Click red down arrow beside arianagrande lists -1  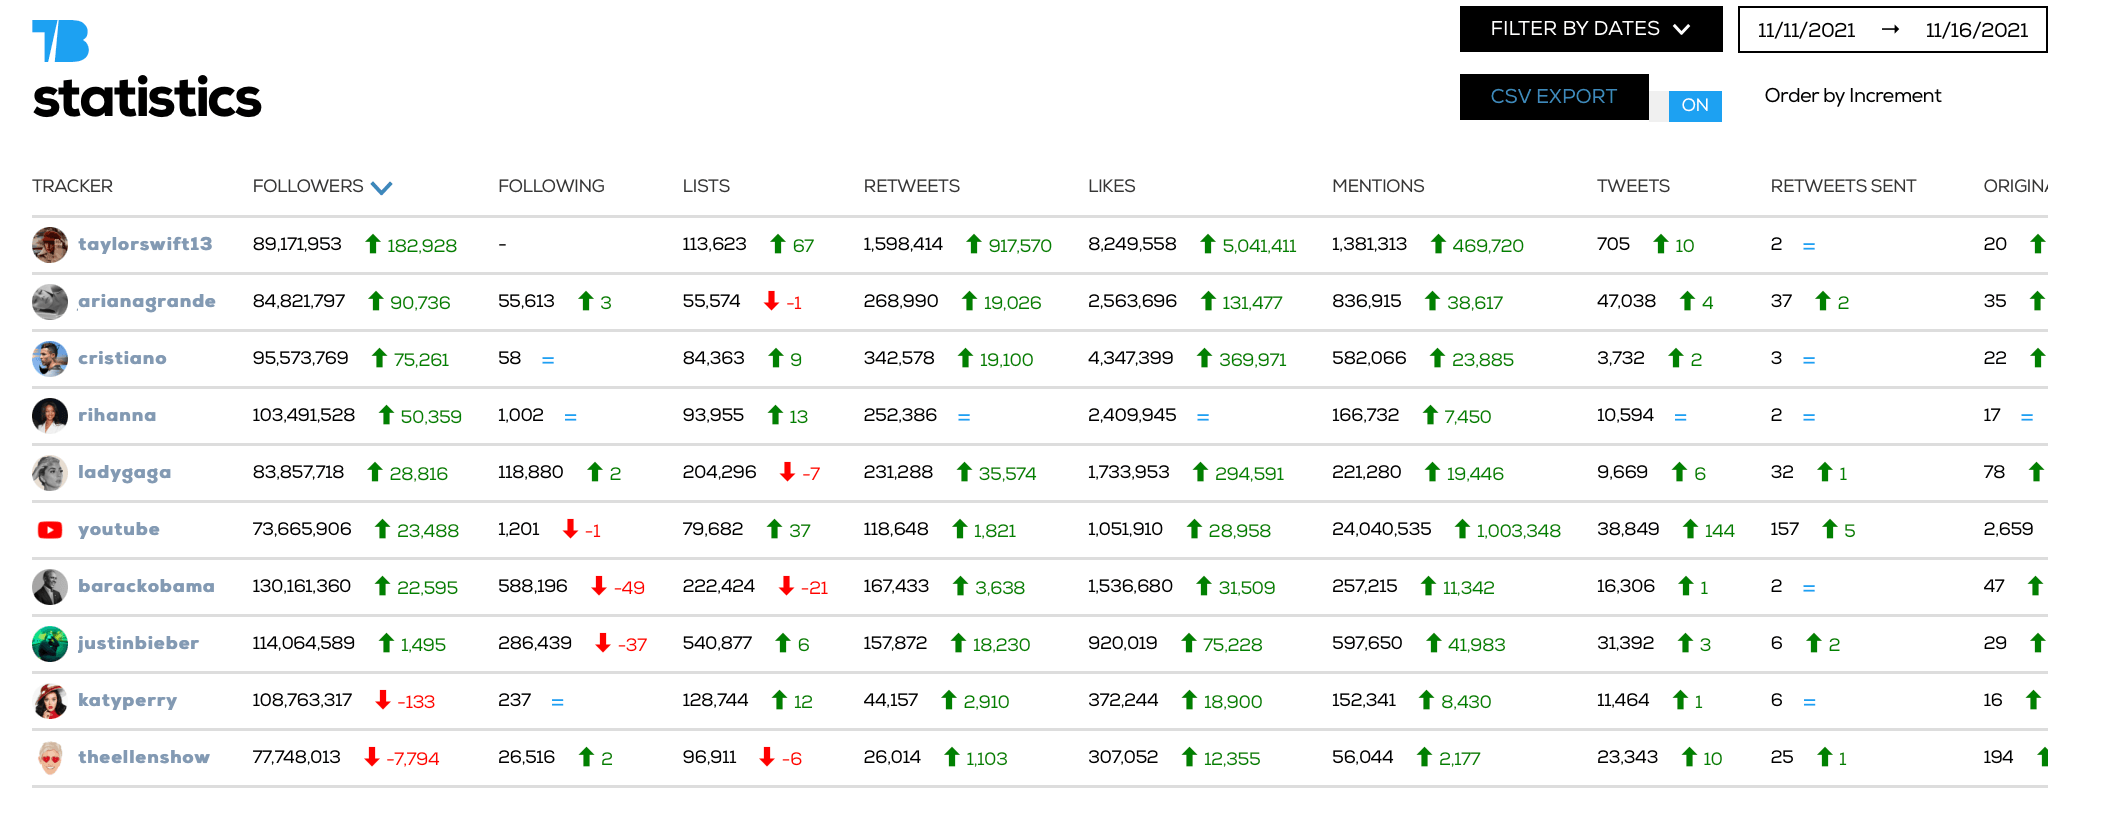[771, 300]
